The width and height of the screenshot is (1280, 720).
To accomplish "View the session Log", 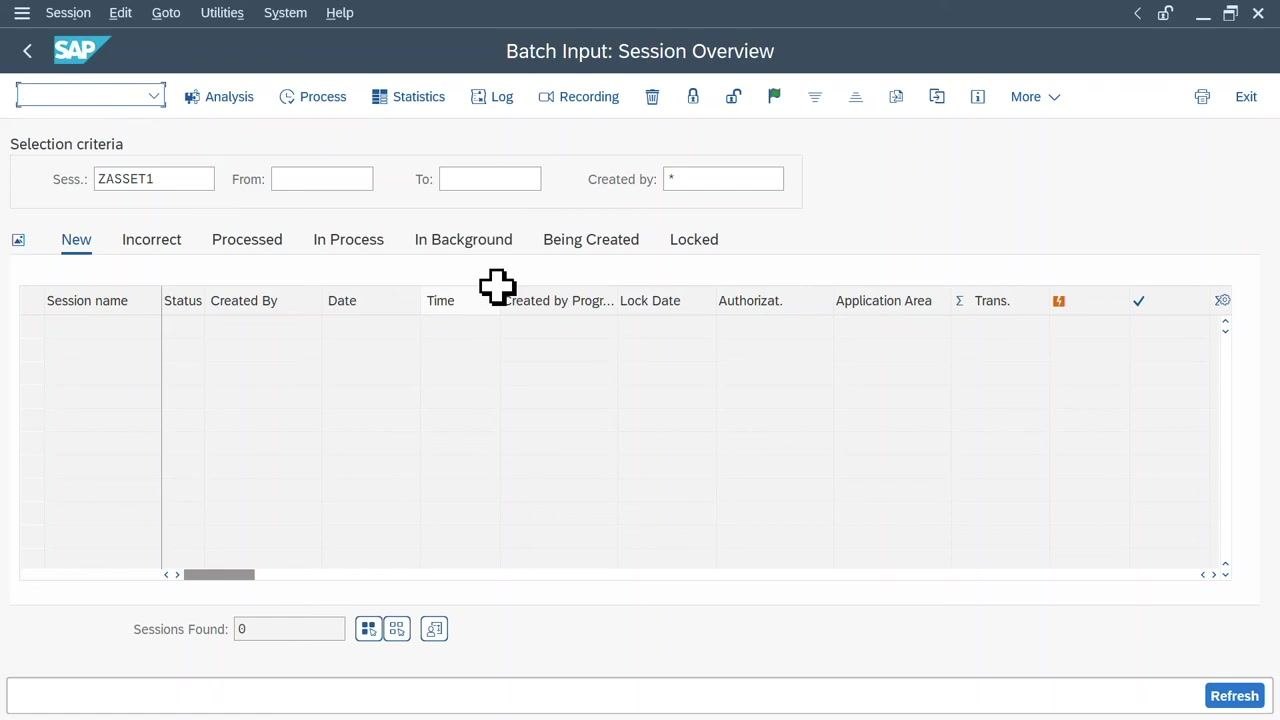I will point(492,97).
